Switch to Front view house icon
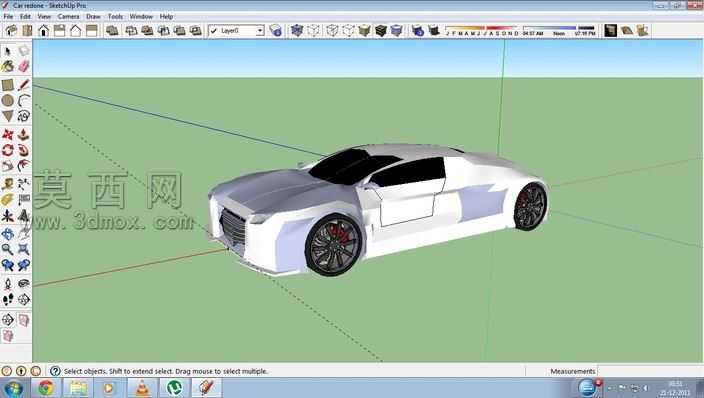Viewport: 704px width, 398px height. [x=44, y=31]
